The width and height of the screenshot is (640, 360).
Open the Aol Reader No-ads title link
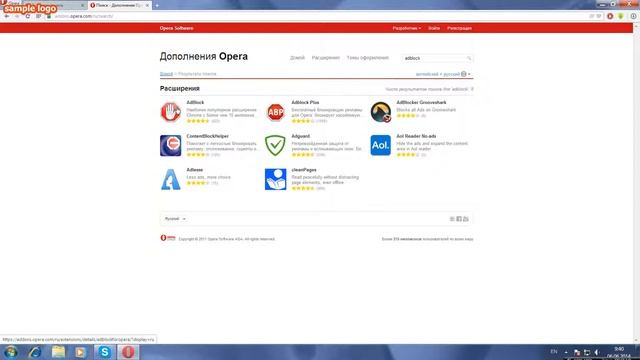click(x=416, y=136)
